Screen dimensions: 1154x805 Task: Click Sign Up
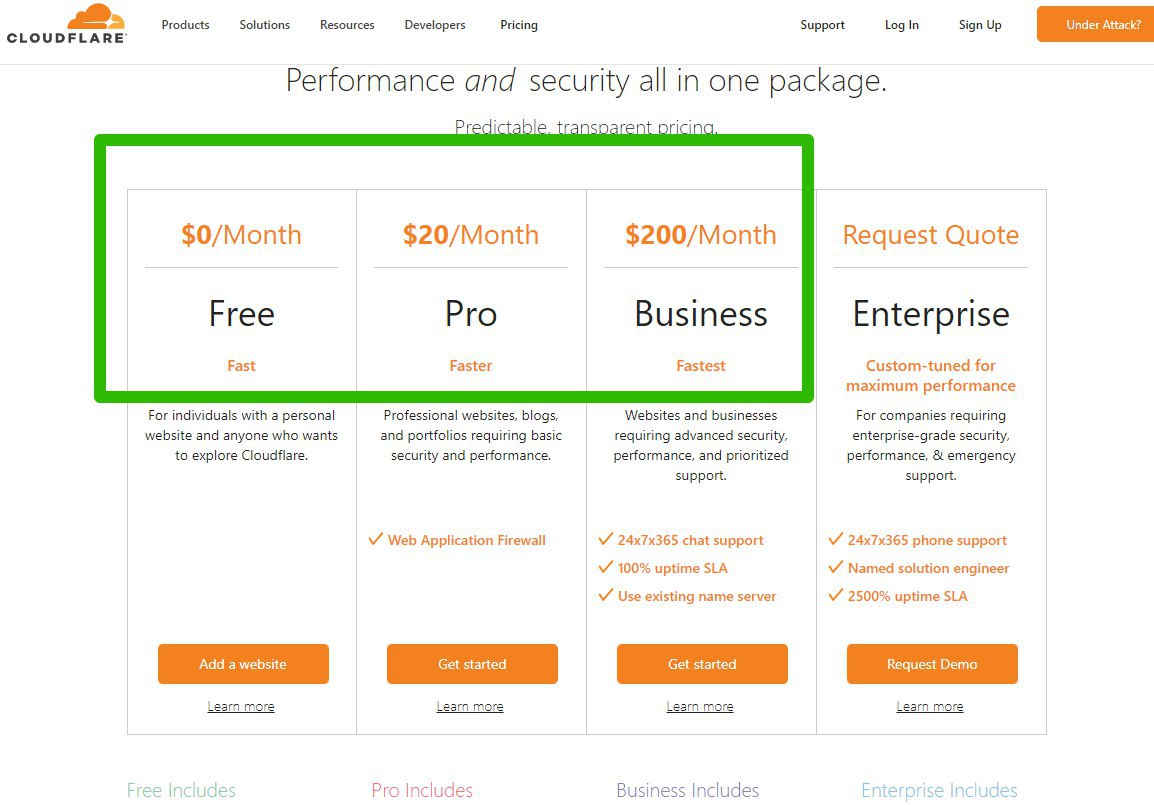980,25
